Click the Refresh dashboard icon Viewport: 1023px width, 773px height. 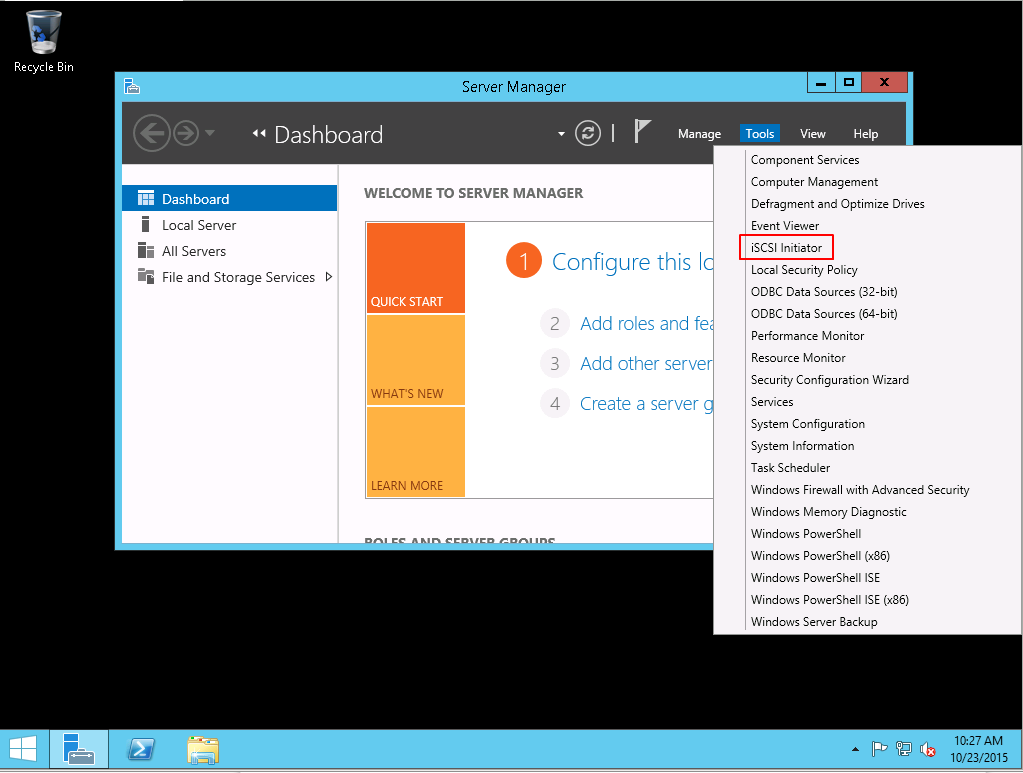pyautogui.click(x=589, y=134)
